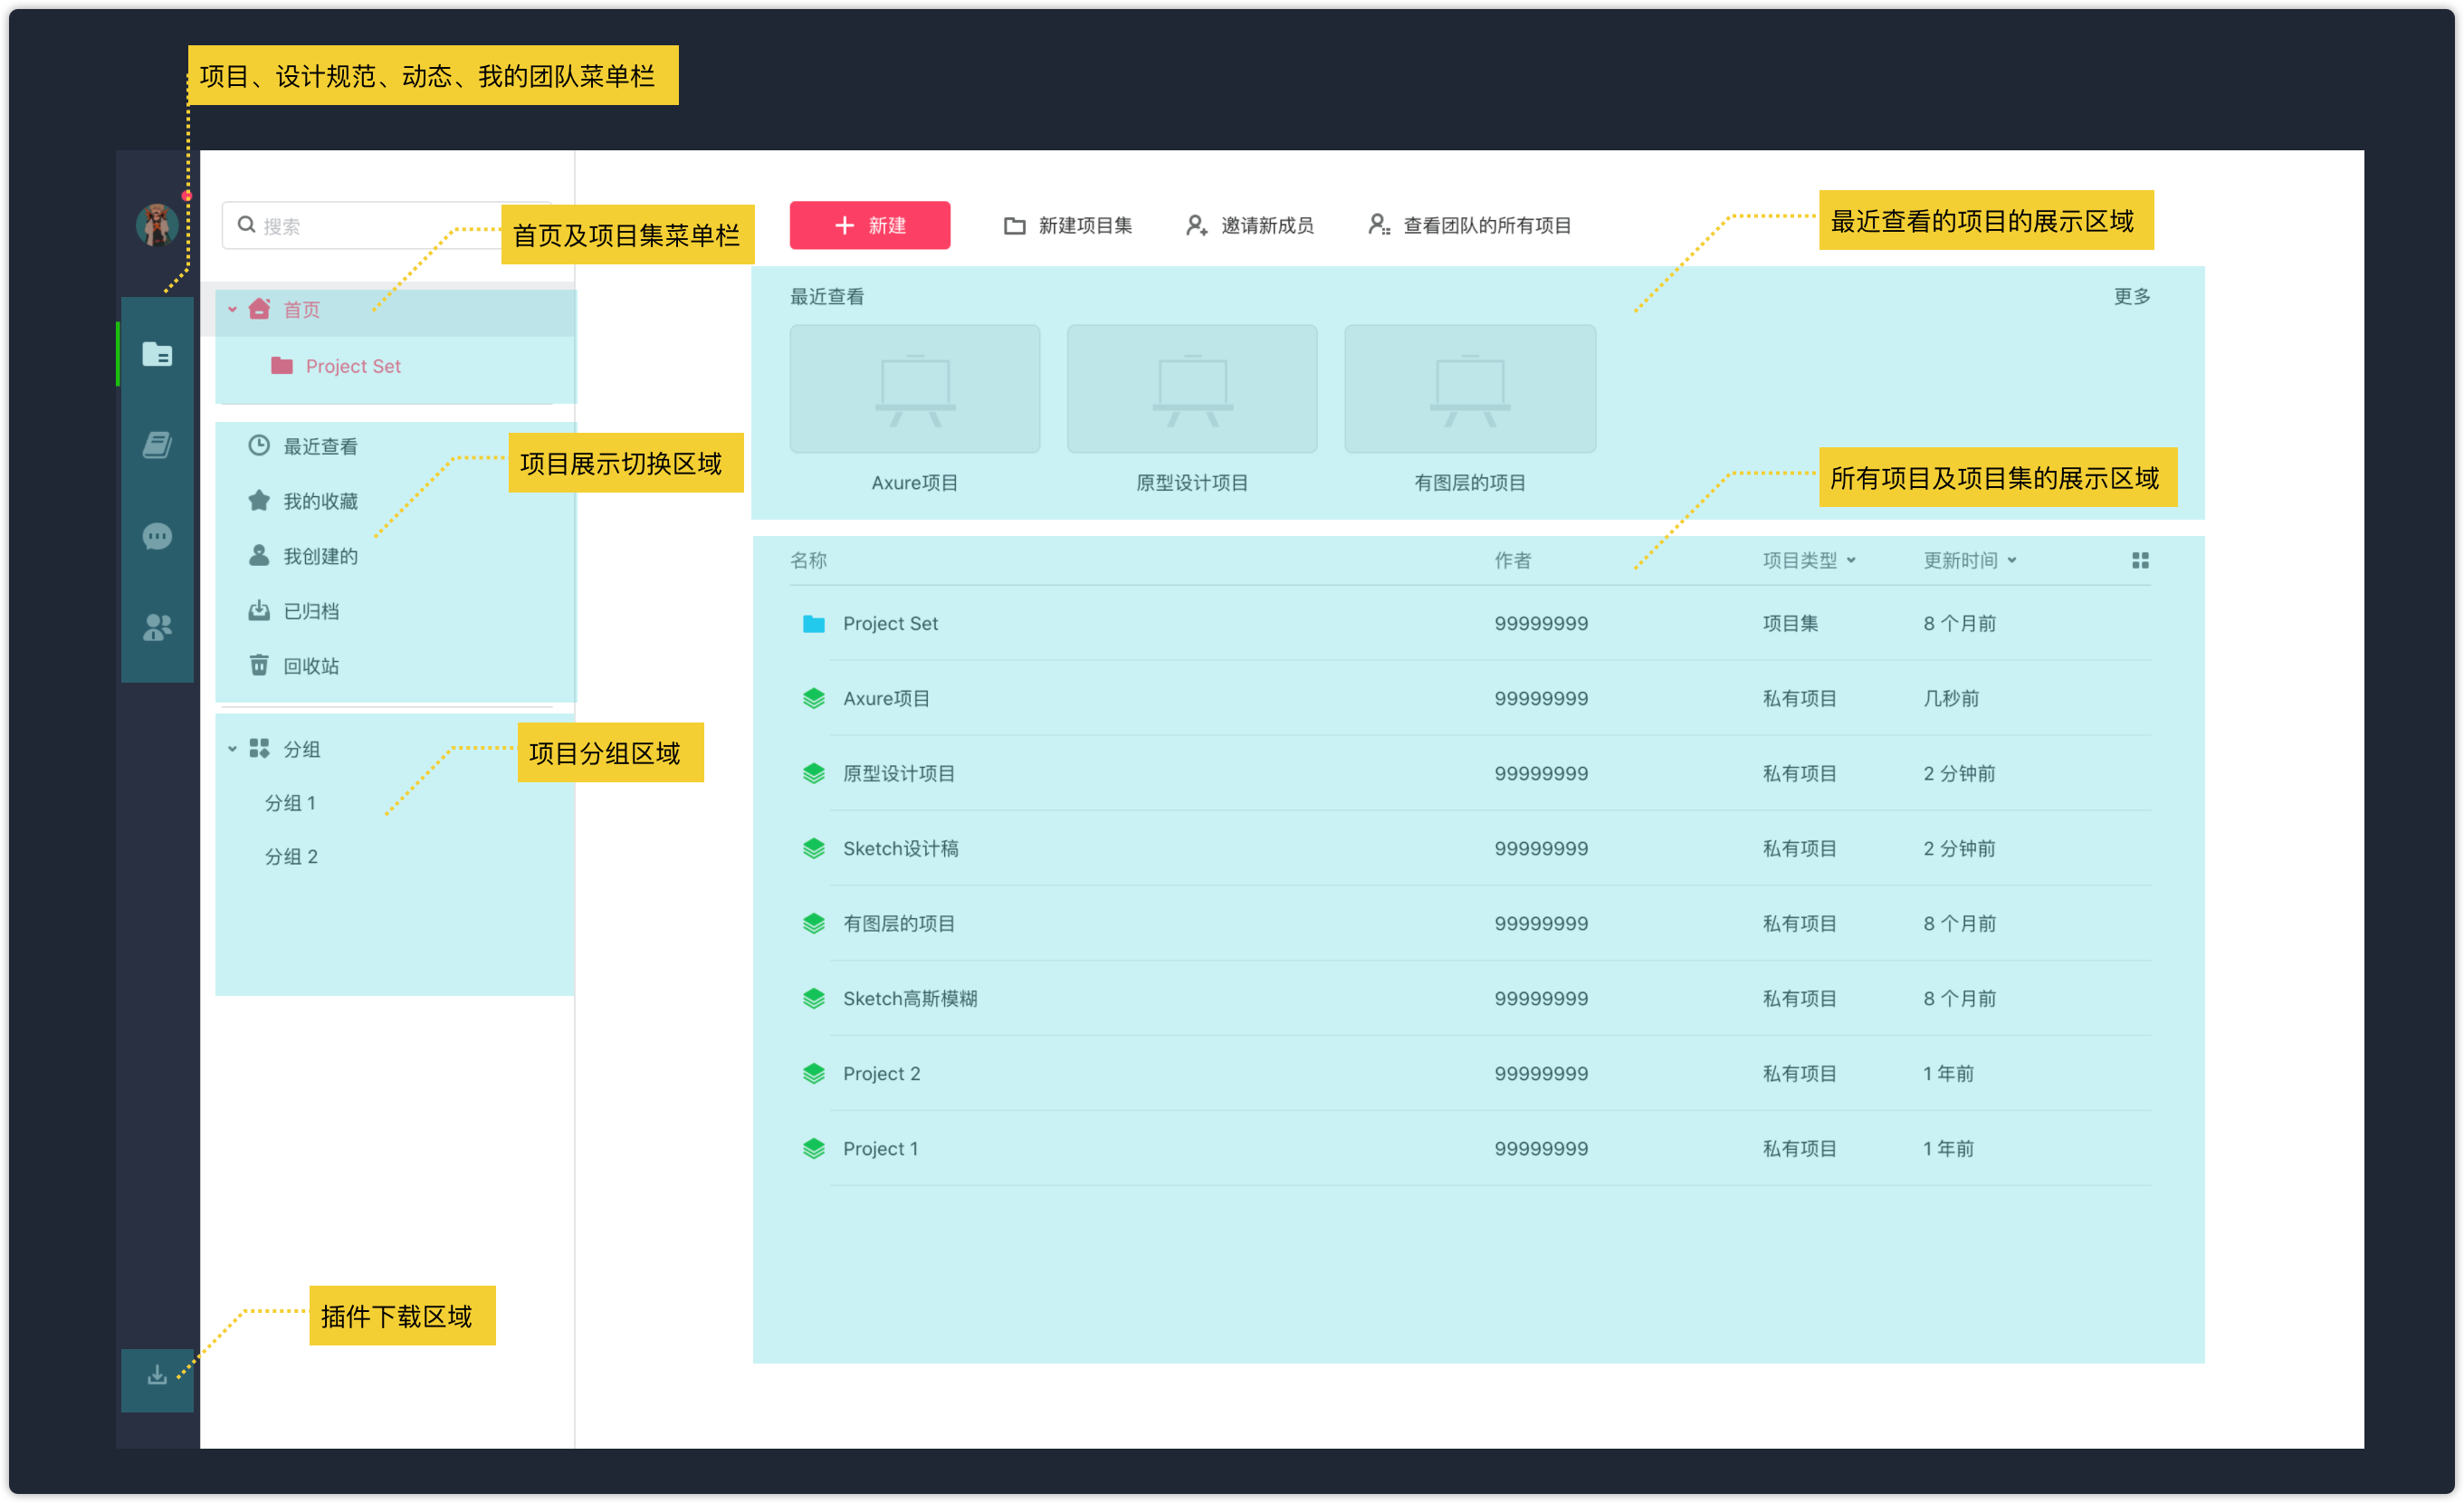The height and width of the screenshot is (1503, 2464).
Task: Open Project Set under 首页 tree
Action: [352, 366]
